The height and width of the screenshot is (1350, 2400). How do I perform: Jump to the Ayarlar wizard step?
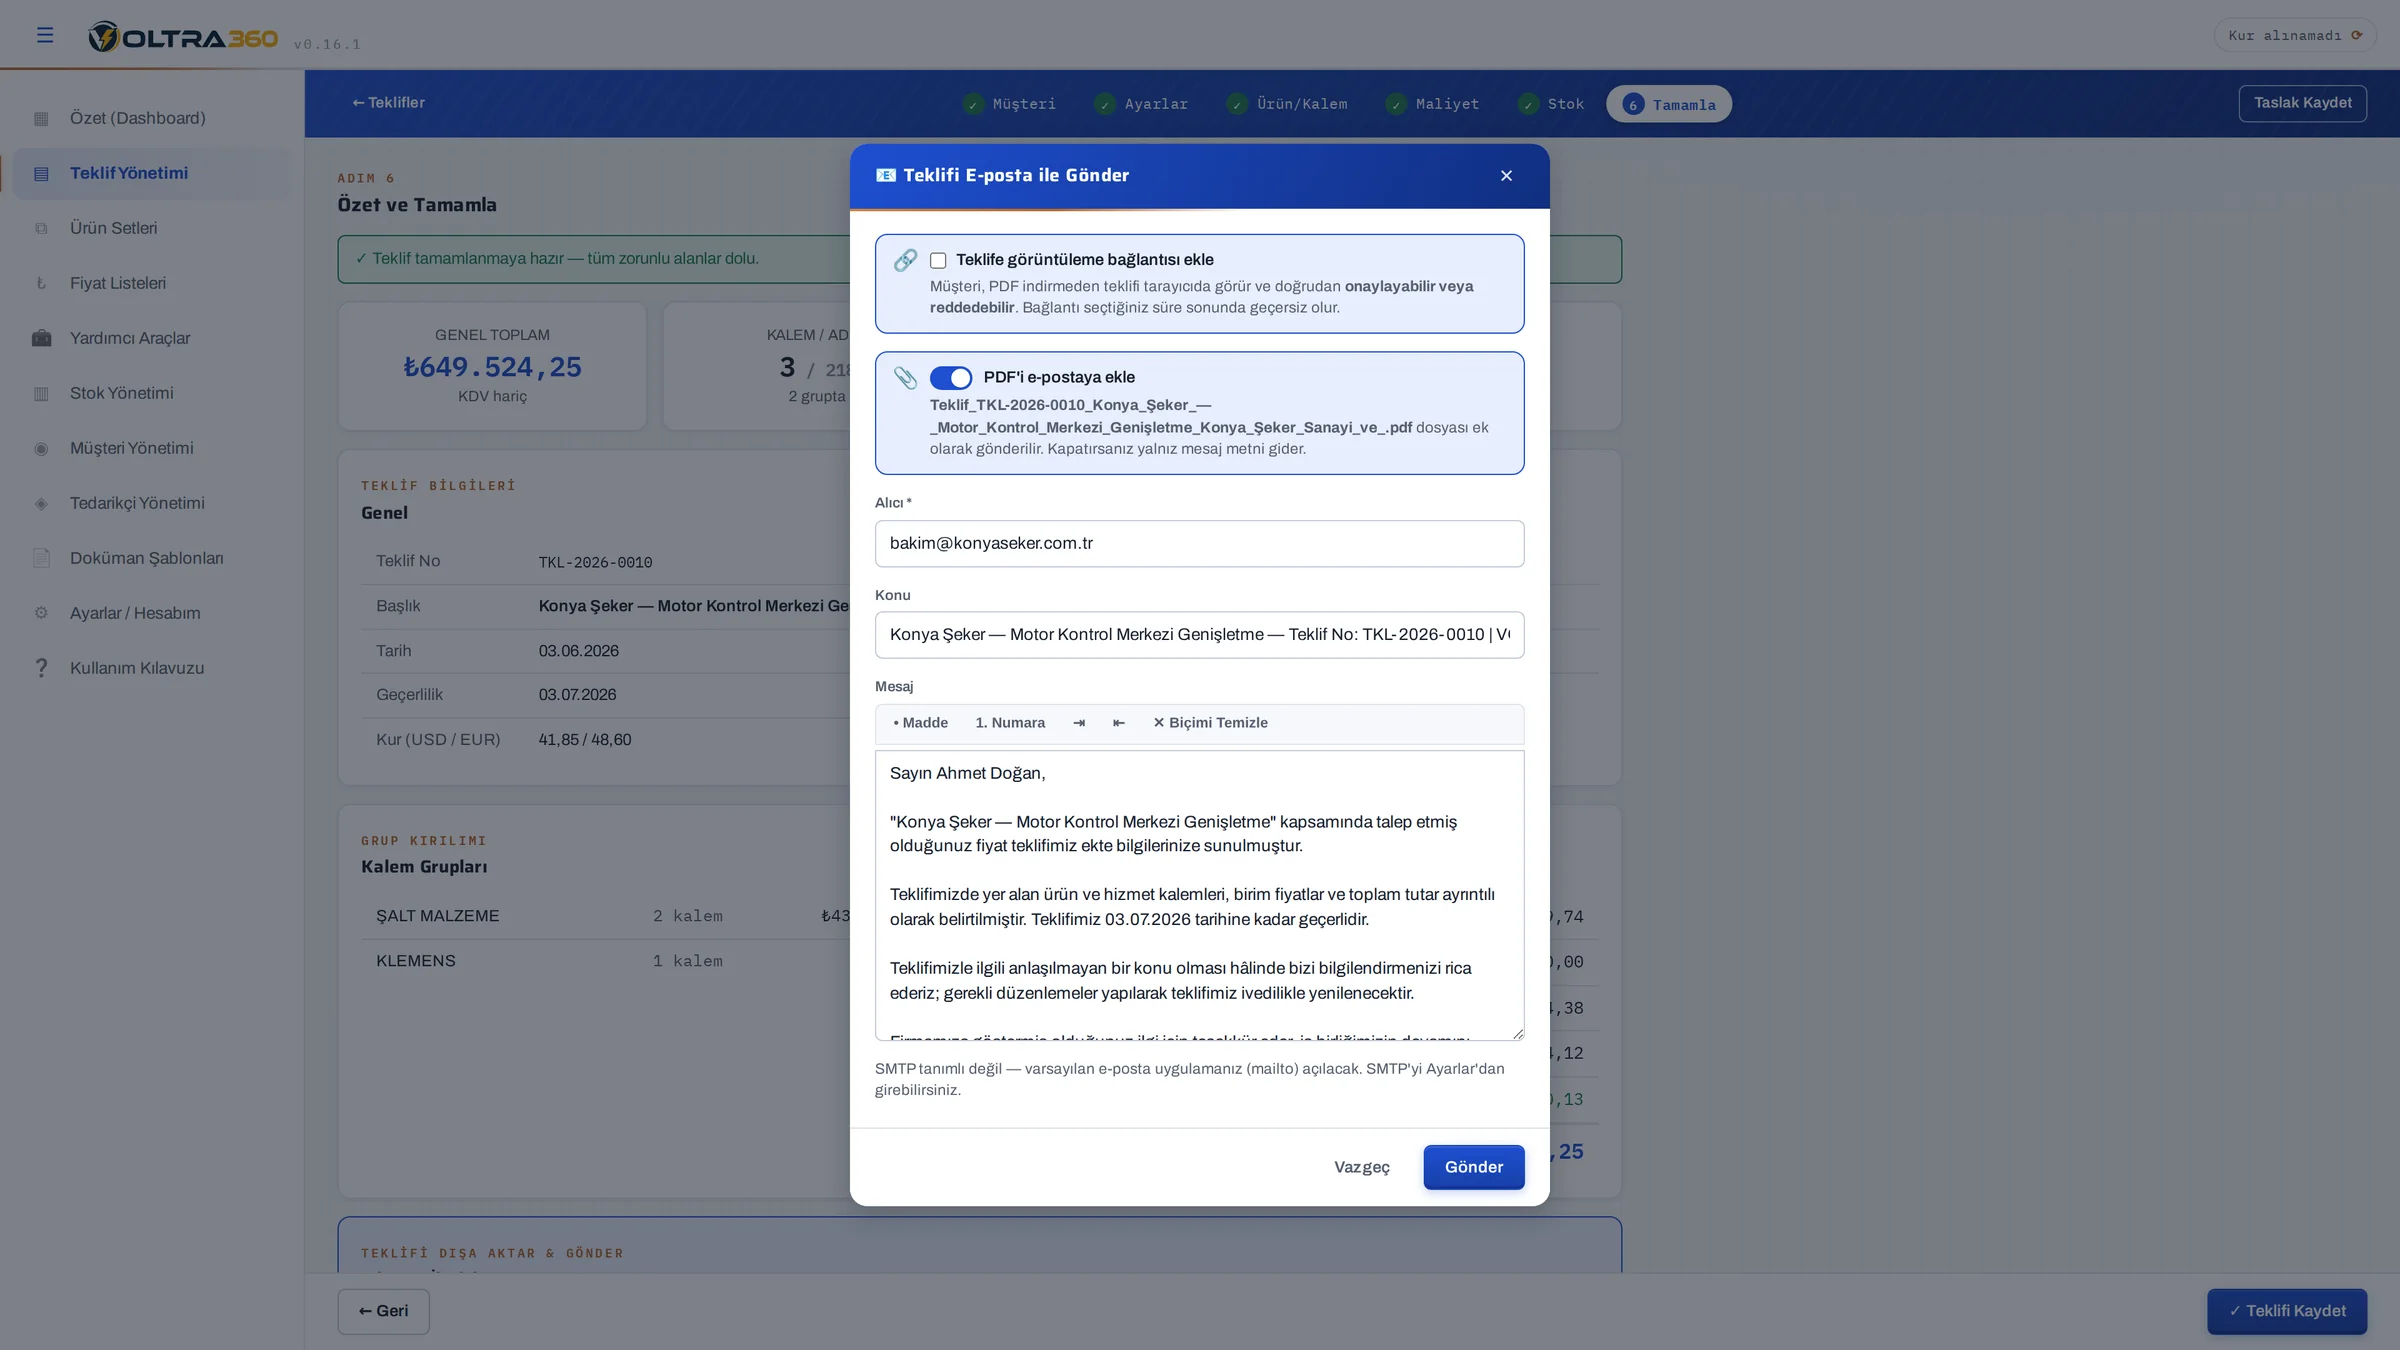tap(1141, 104)
